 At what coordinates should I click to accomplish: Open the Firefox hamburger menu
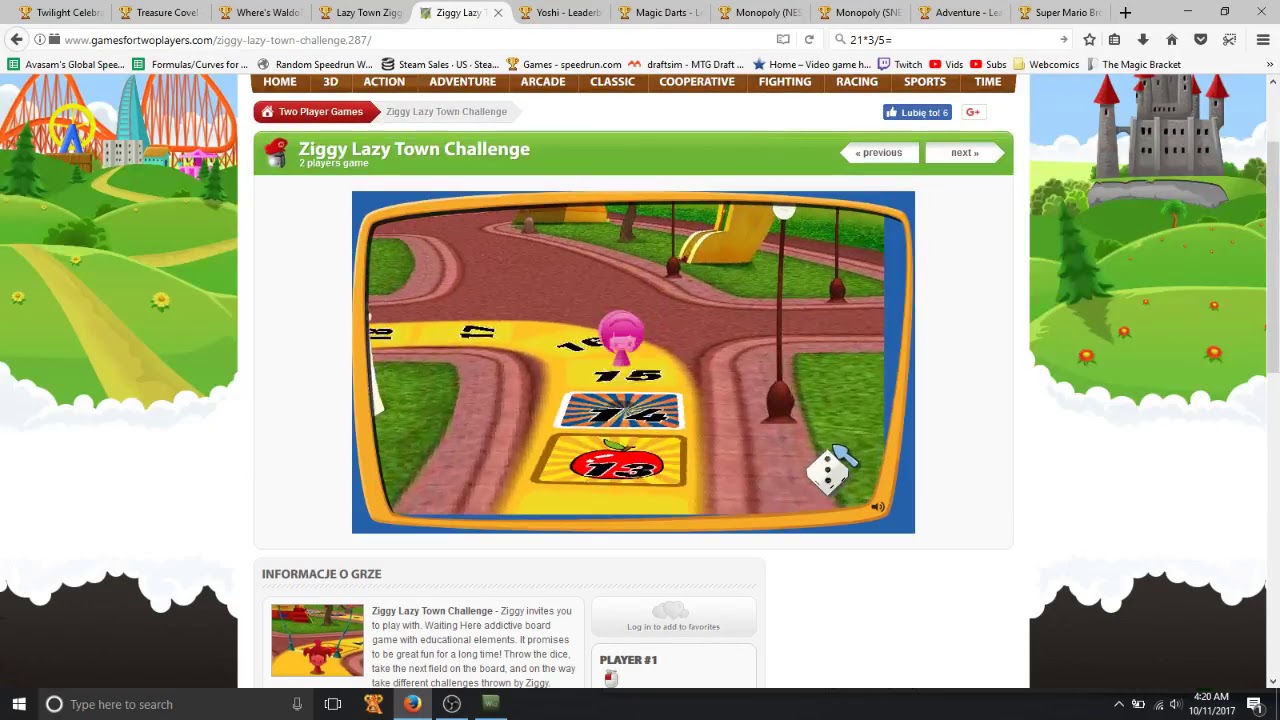(1263, 40)
